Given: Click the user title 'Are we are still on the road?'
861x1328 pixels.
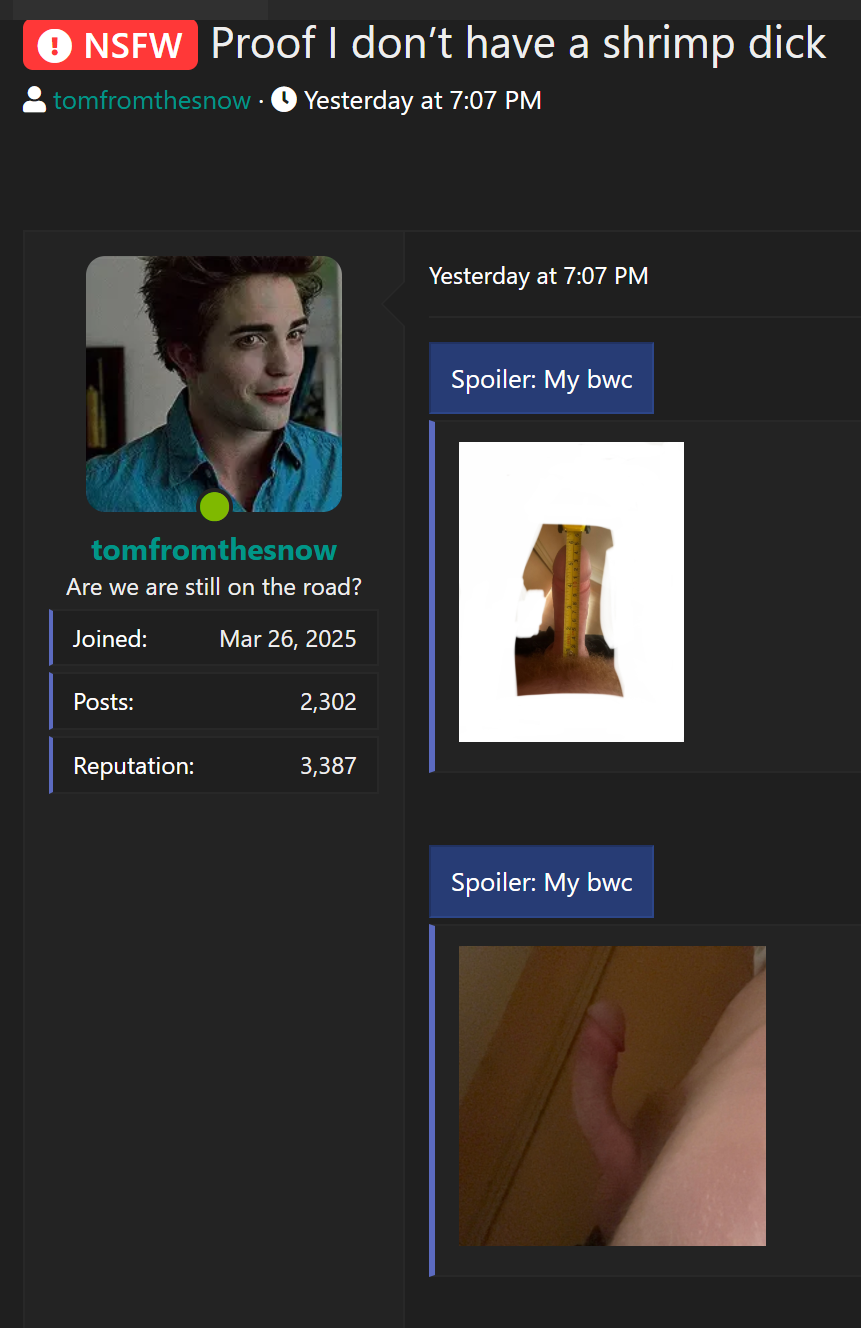Looking at the screenshot, I should [x=214, y=587].
